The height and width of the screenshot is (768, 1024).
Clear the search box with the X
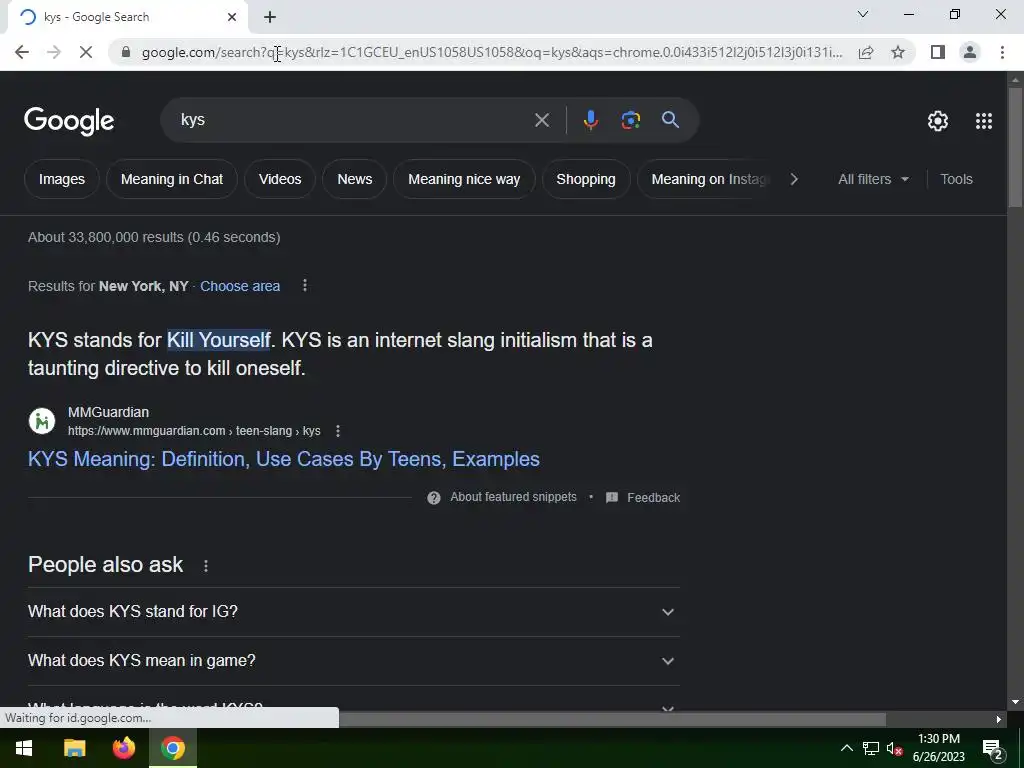click(x=541, y=120)
